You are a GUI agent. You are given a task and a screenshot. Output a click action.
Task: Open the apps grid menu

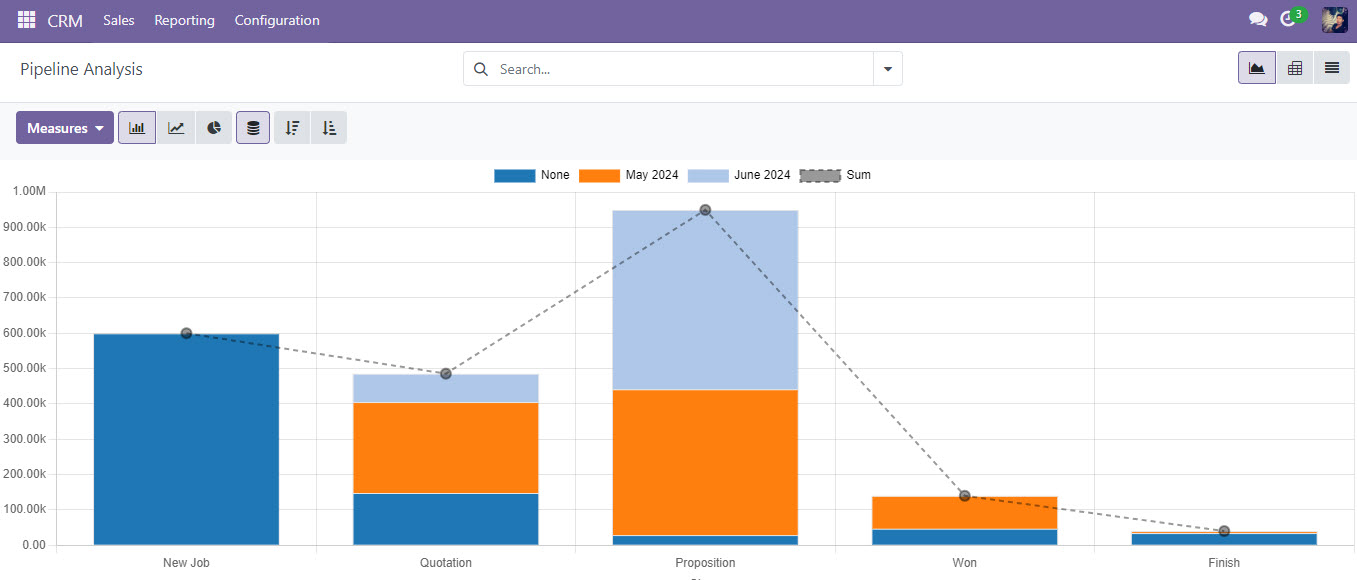pyautogui.click(x=26, y=20)
